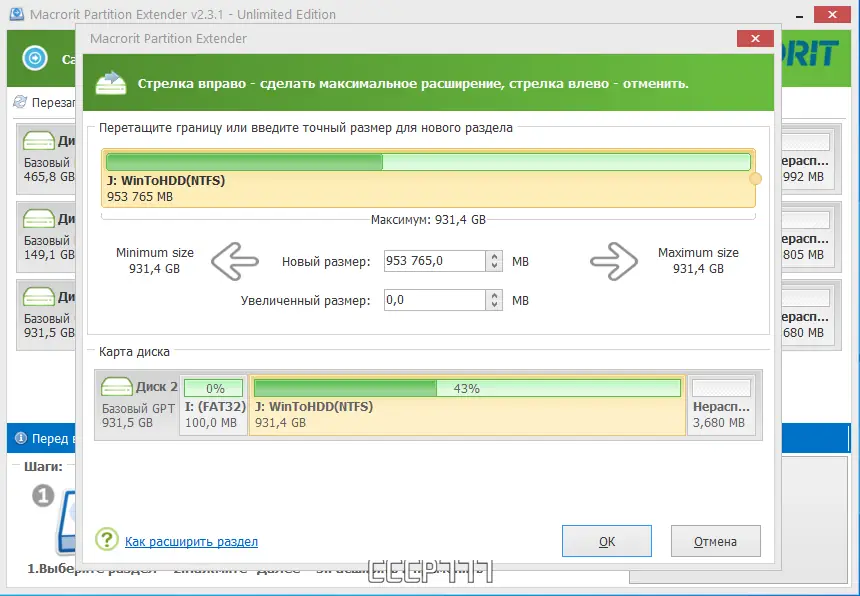Click the reload icon in main window
Image resolution: width=860 pixels, height=596 pixels.
(20, 102)
